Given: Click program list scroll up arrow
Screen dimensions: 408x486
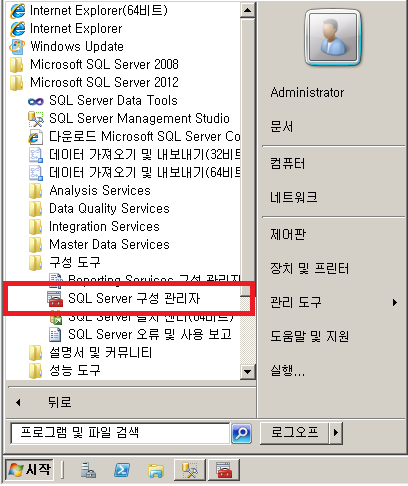Looking at the screenshot, I should [x=247, y=10].
